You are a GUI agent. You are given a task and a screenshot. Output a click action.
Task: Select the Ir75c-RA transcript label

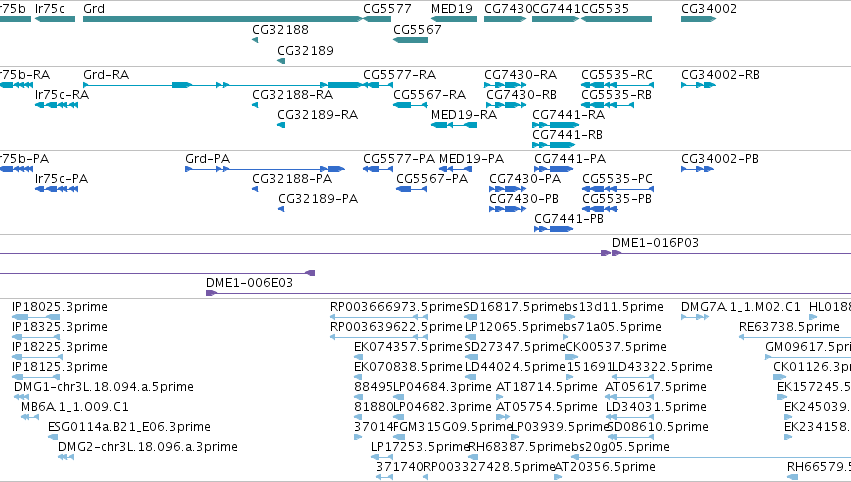click(x=62, y=94)
